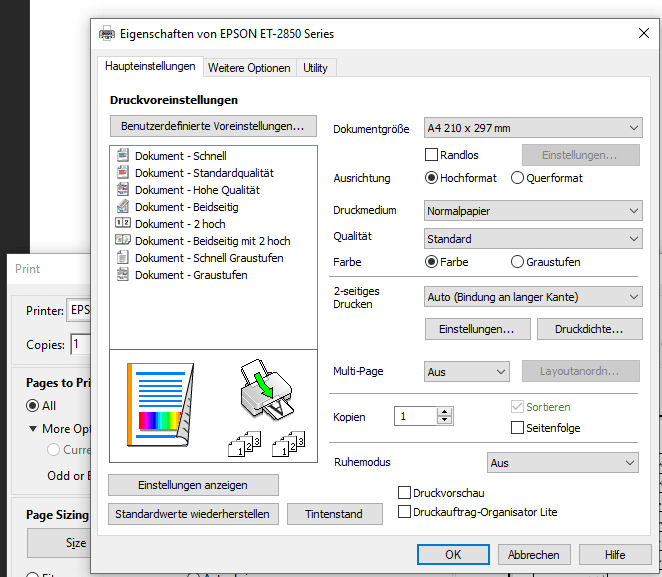662x577 pixels.
Task: Click the Dokument - Schnell preset icon
Action: (122, 155)
